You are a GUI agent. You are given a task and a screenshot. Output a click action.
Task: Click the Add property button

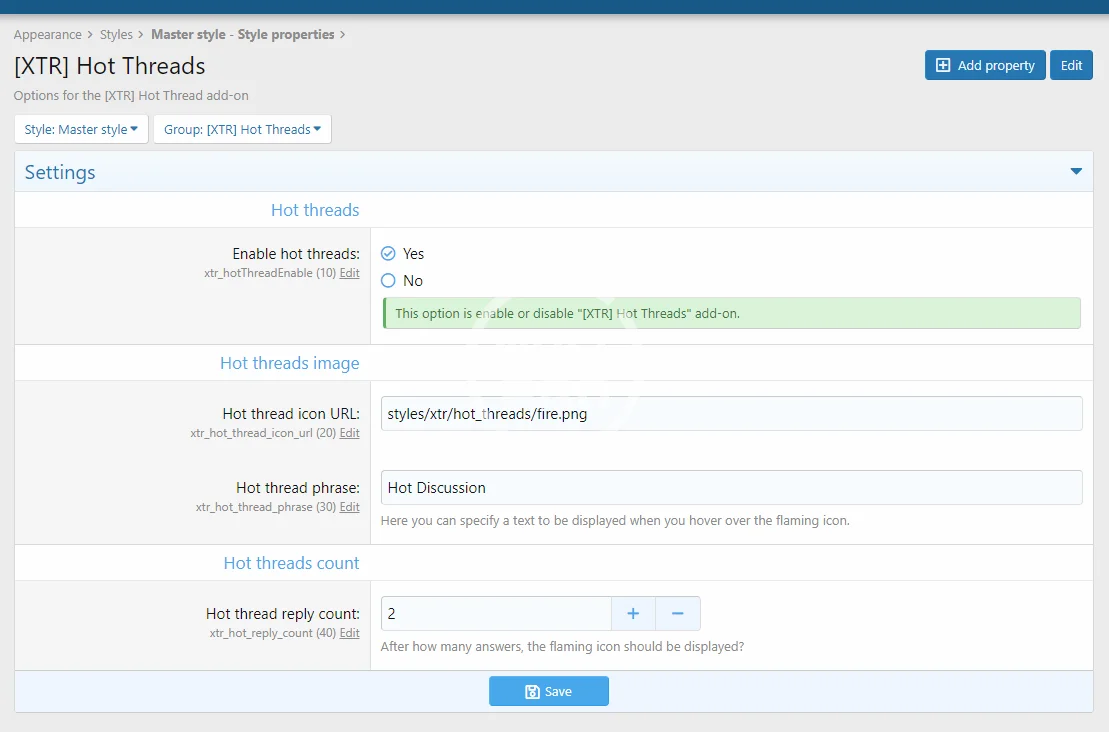[984, 65]
